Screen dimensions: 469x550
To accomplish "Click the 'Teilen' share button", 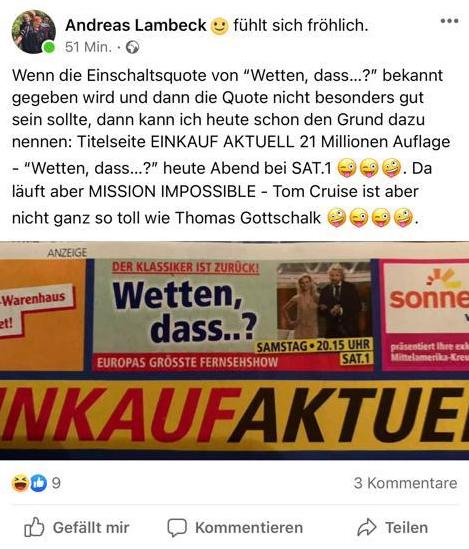I will point(393,528).
